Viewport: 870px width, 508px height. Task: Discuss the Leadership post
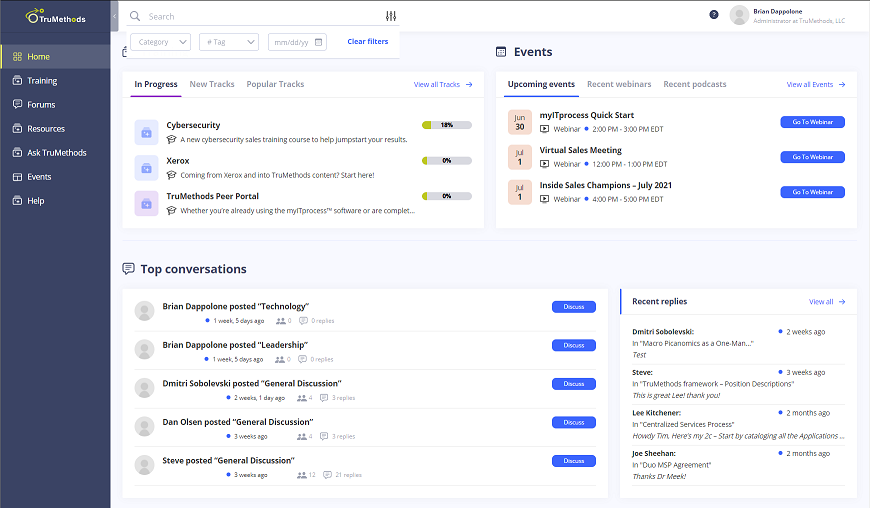(574, 345)
